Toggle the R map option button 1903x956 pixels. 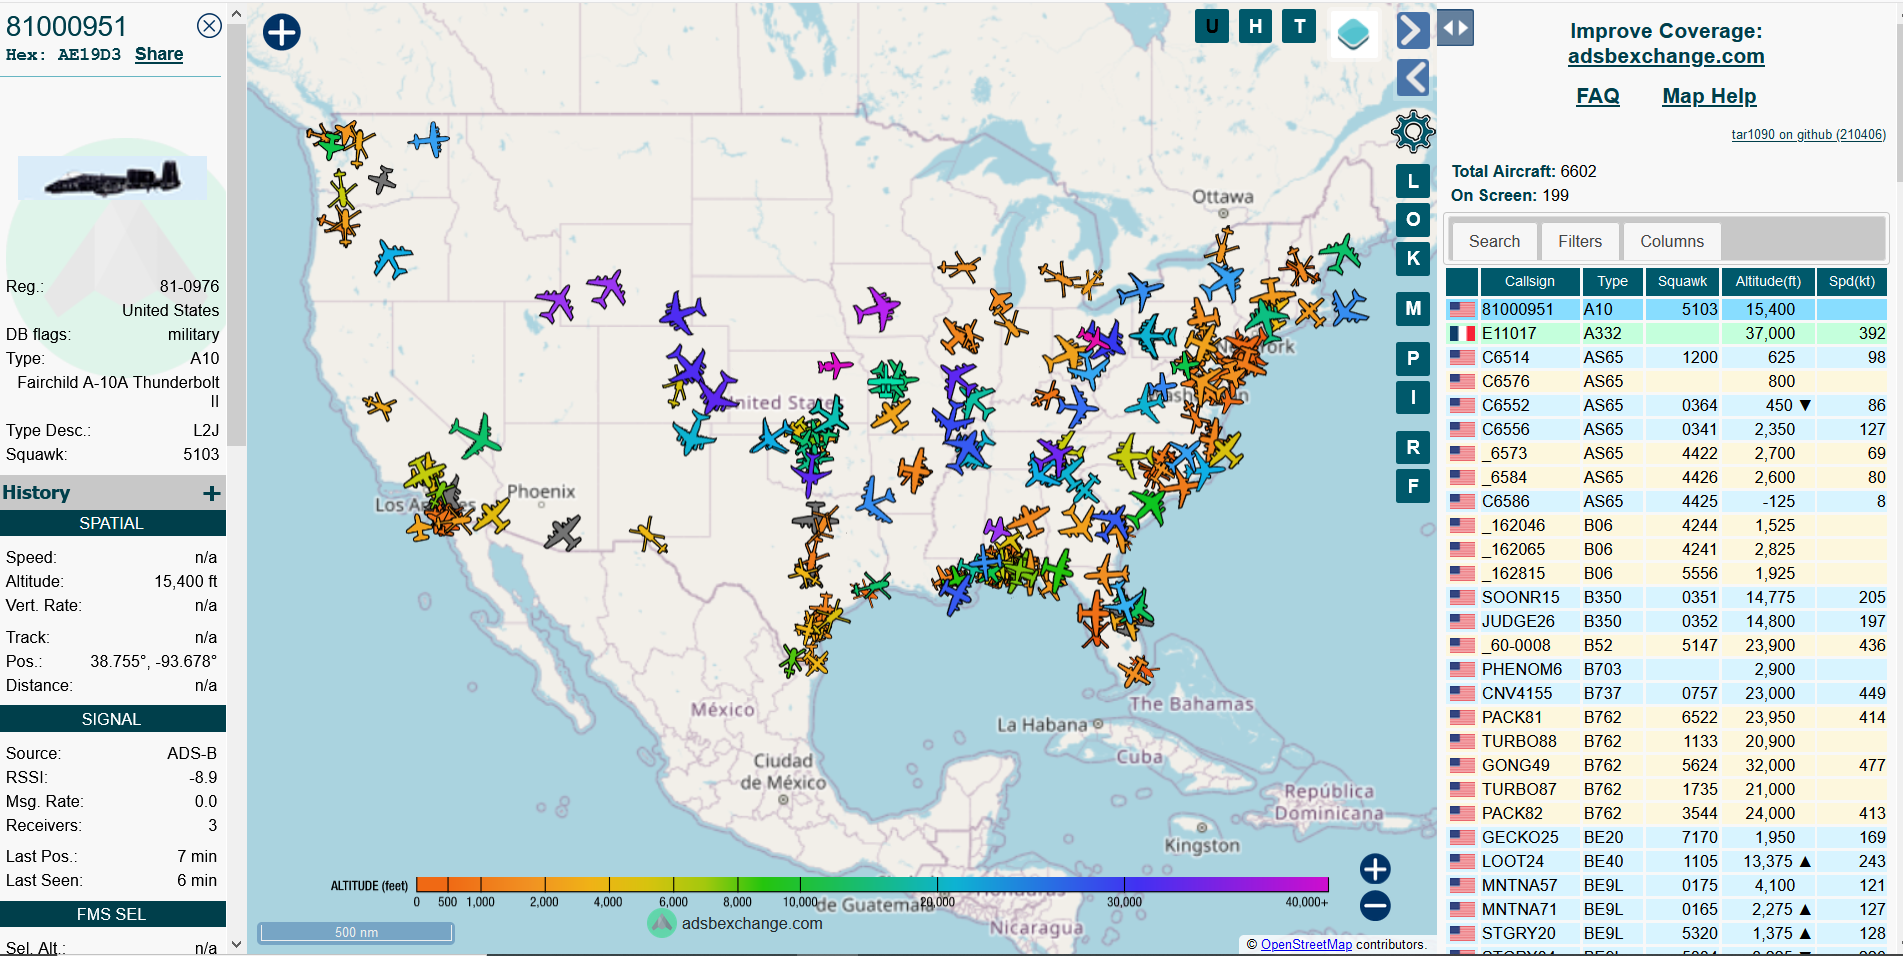pyautogui.click(x=1413, y=447)
